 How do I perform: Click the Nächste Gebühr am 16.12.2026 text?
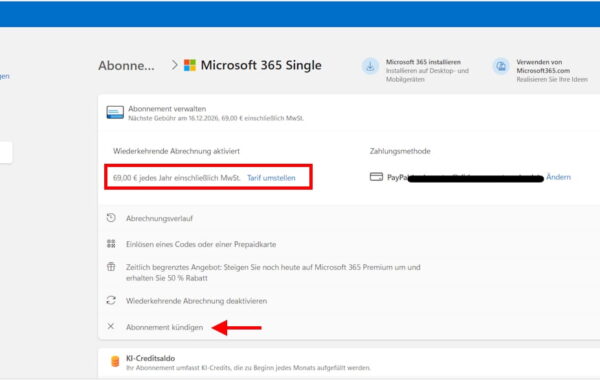click(x=216, y=118)
